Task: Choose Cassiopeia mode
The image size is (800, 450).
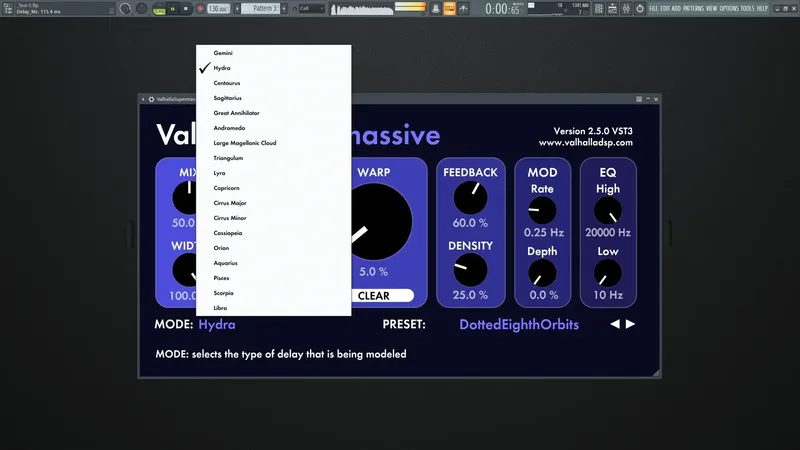Action: [273, 233]
